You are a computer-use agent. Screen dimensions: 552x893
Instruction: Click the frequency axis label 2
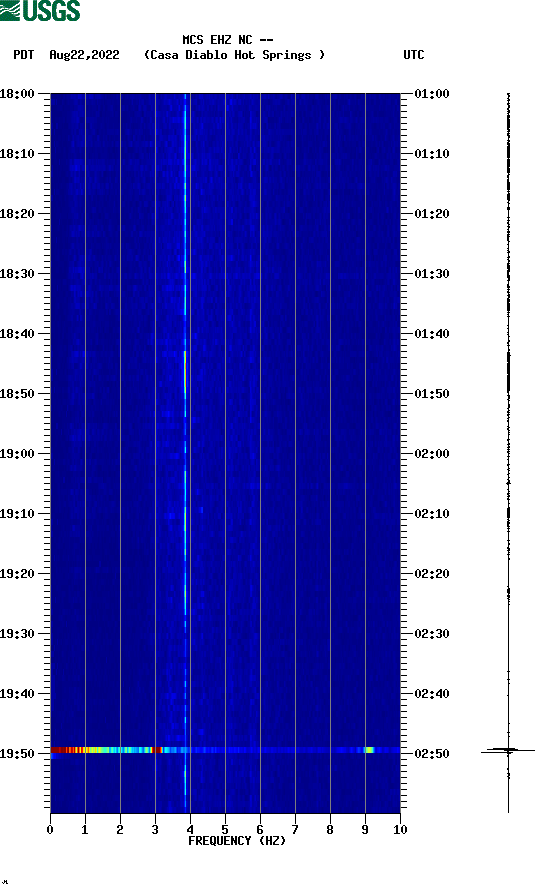(x=120, y=830)
